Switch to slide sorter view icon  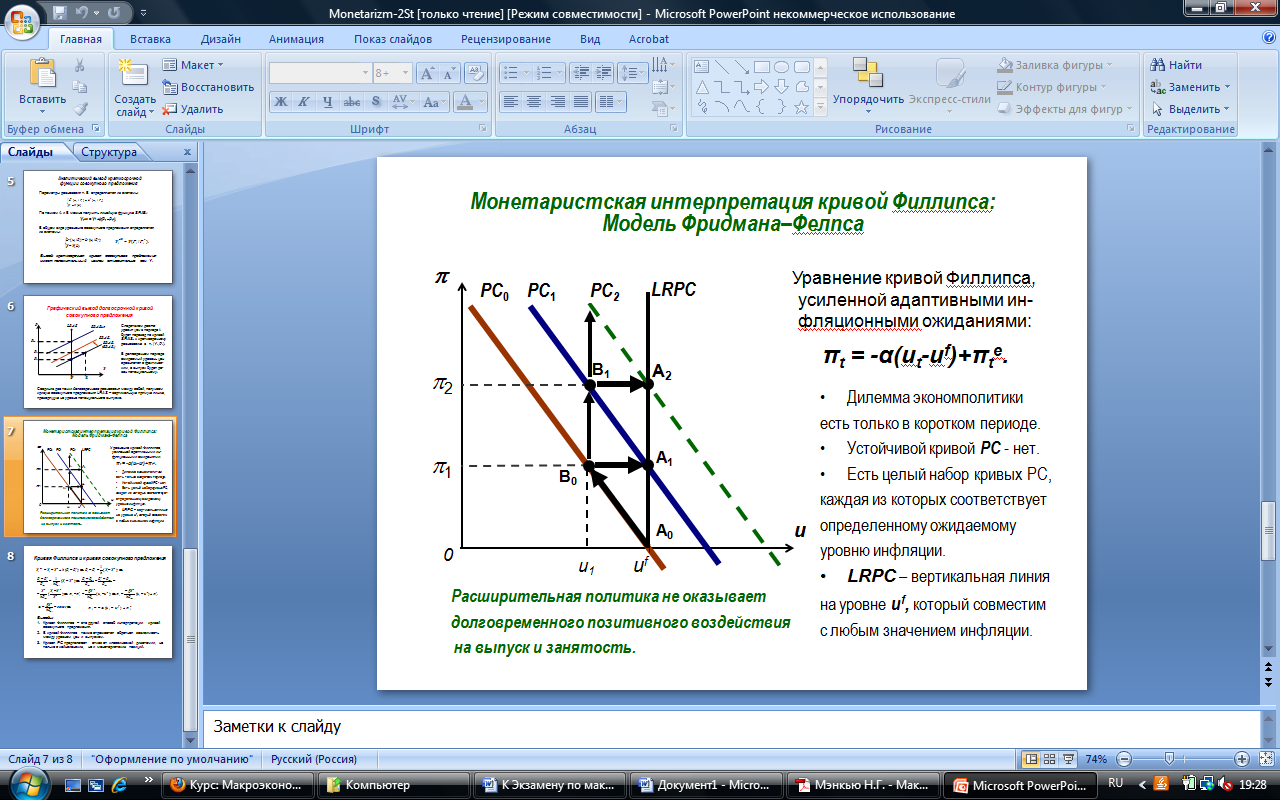coord(1052,759)
